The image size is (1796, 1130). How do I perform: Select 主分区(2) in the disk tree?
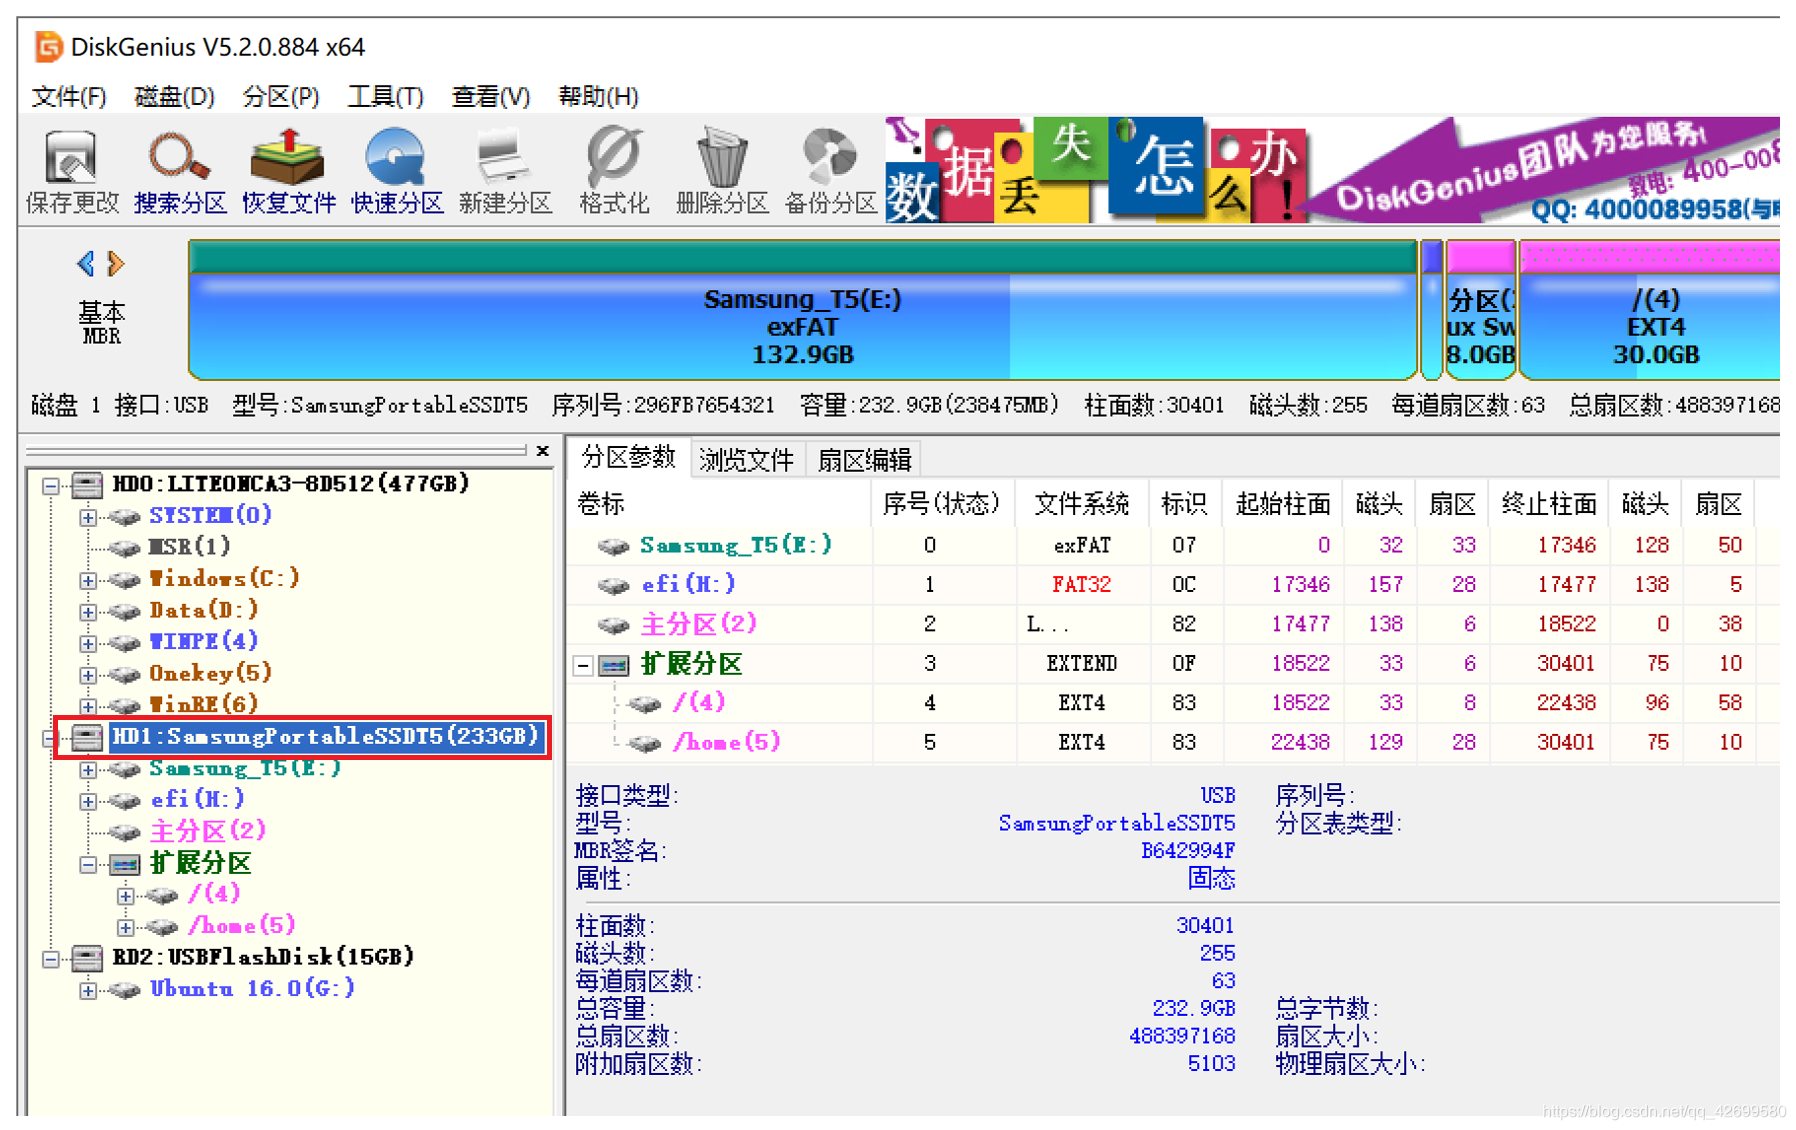pos(207,831)
